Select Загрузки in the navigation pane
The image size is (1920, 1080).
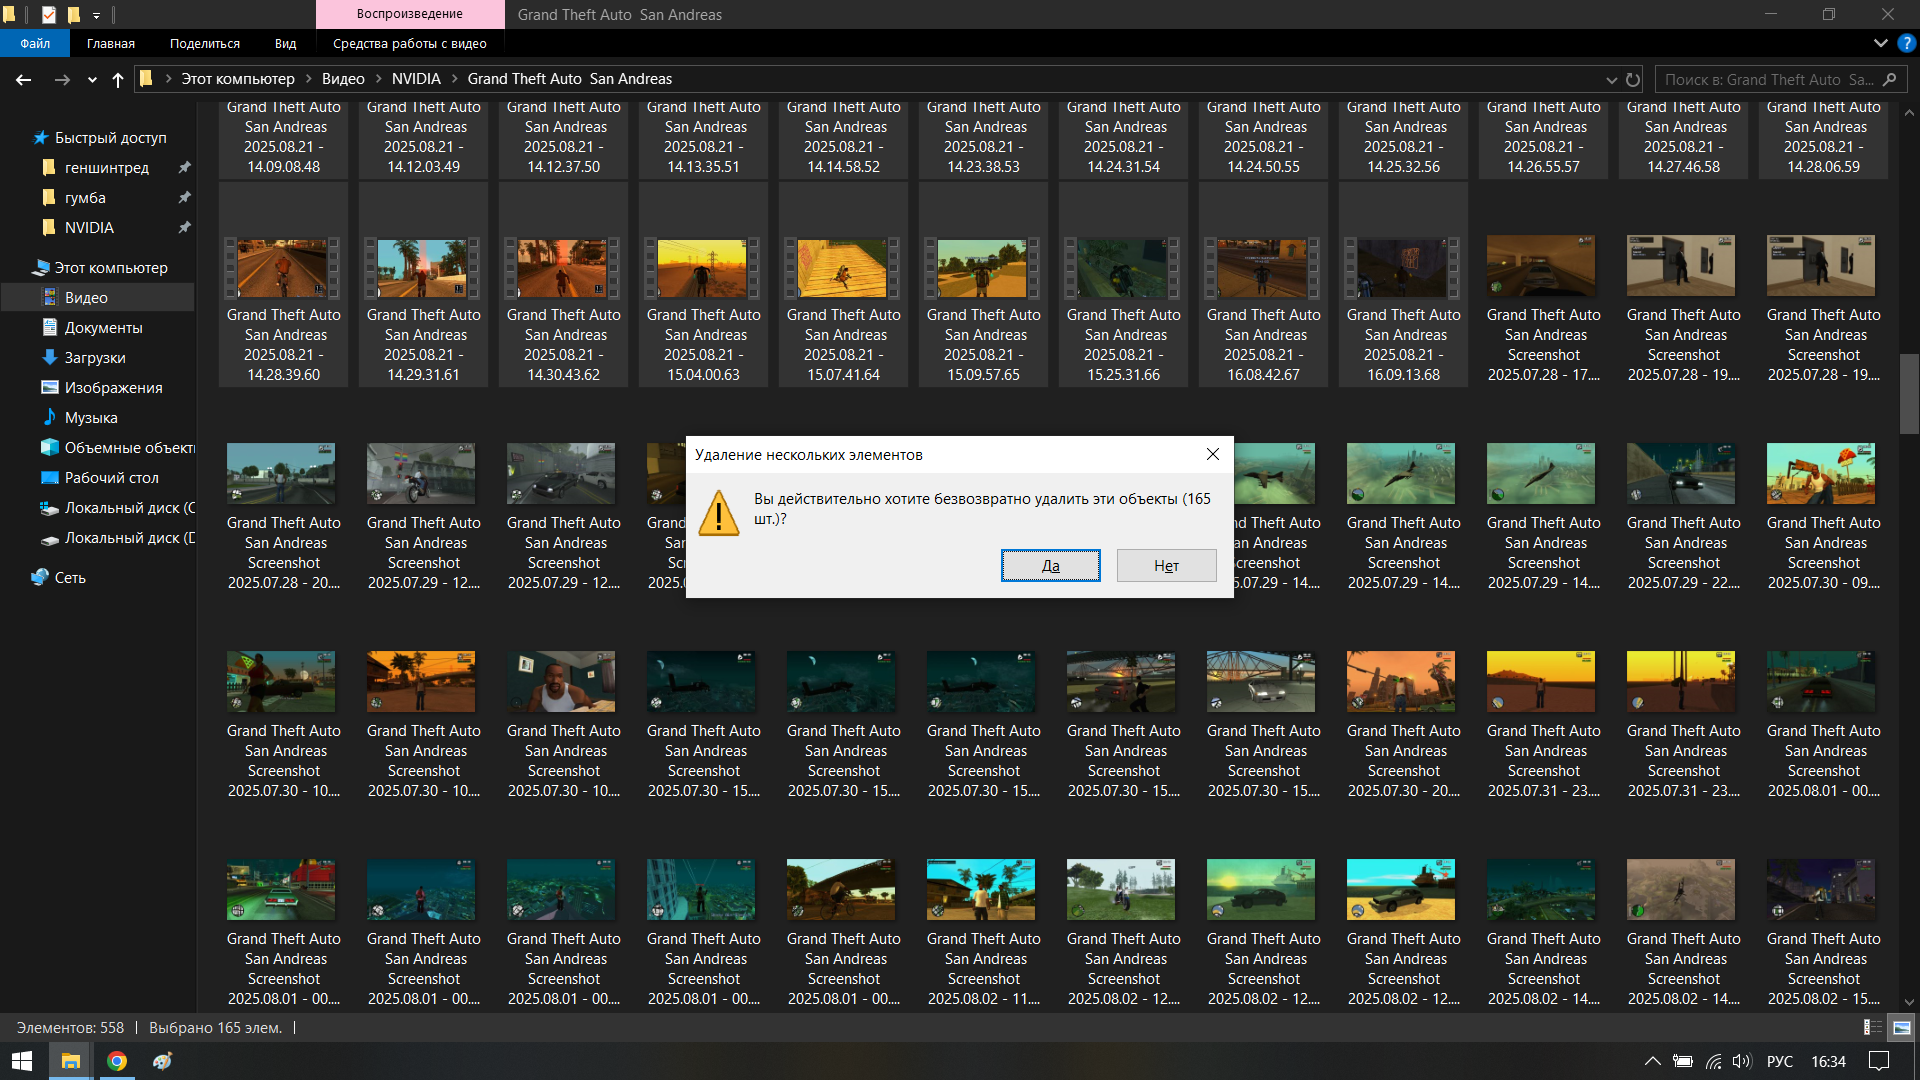click(95, 357)
